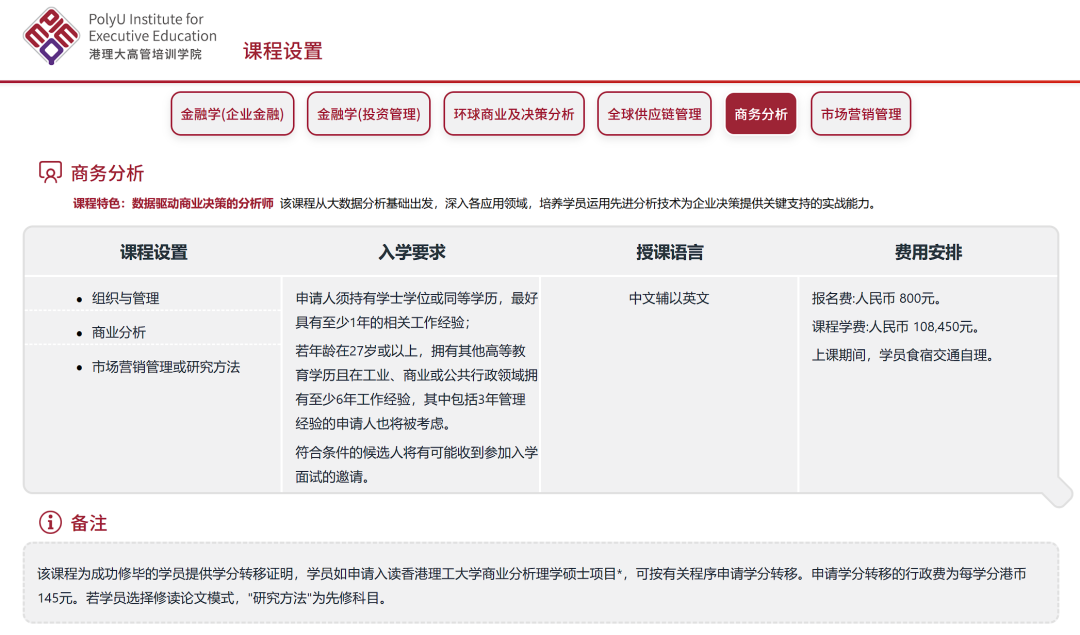Switch to 全球供应链管理 tab

tap(654, 114)
